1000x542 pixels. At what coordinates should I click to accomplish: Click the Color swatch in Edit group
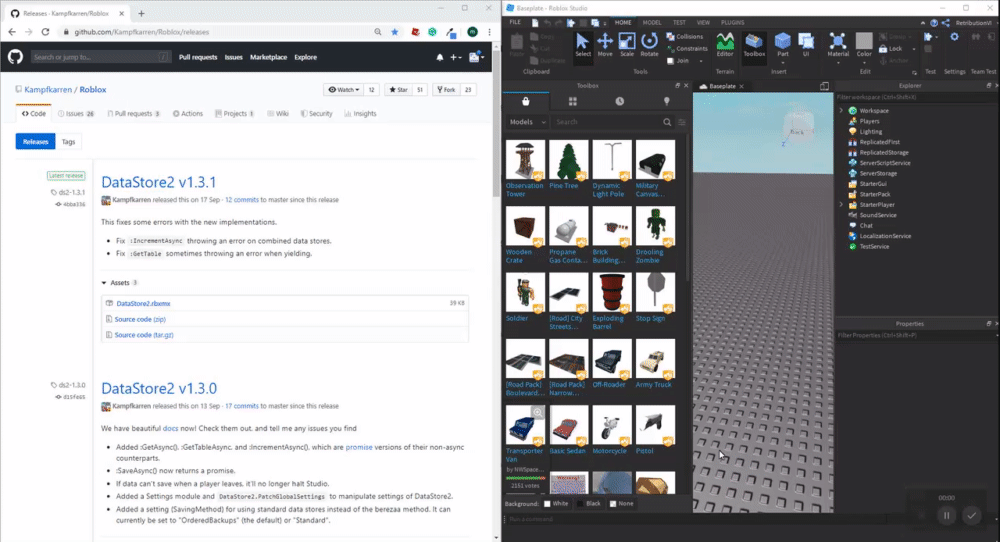coord(864,41)
